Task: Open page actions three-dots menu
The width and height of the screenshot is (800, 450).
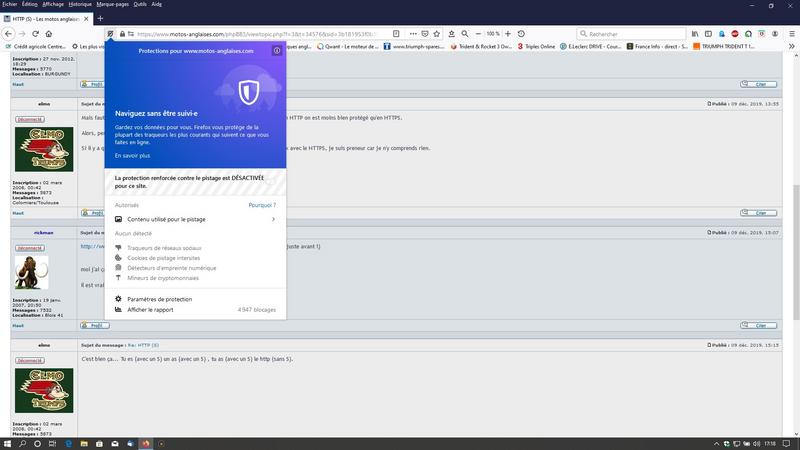Action: pyautogui.click(x=413, y=34)
